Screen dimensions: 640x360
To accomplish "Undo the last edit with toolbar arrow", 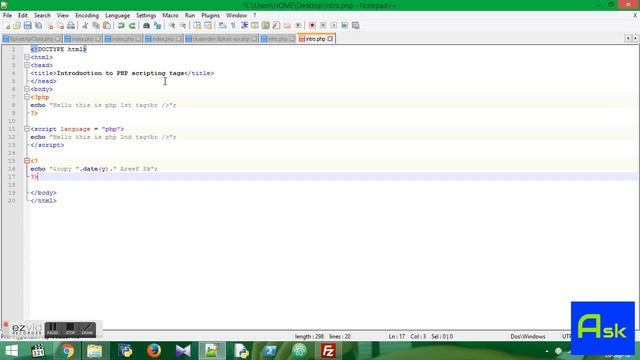I will point(121,26).
